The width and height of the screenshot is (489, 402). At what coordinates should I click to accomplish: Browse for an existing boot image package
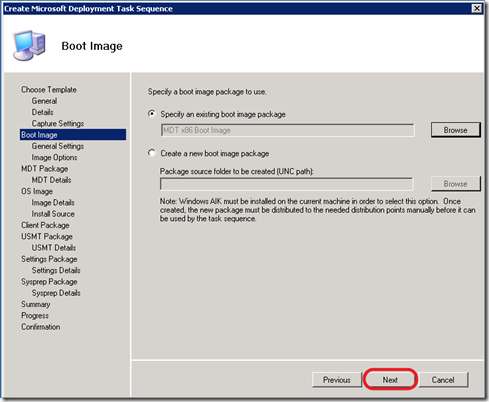tap(455, 130)
